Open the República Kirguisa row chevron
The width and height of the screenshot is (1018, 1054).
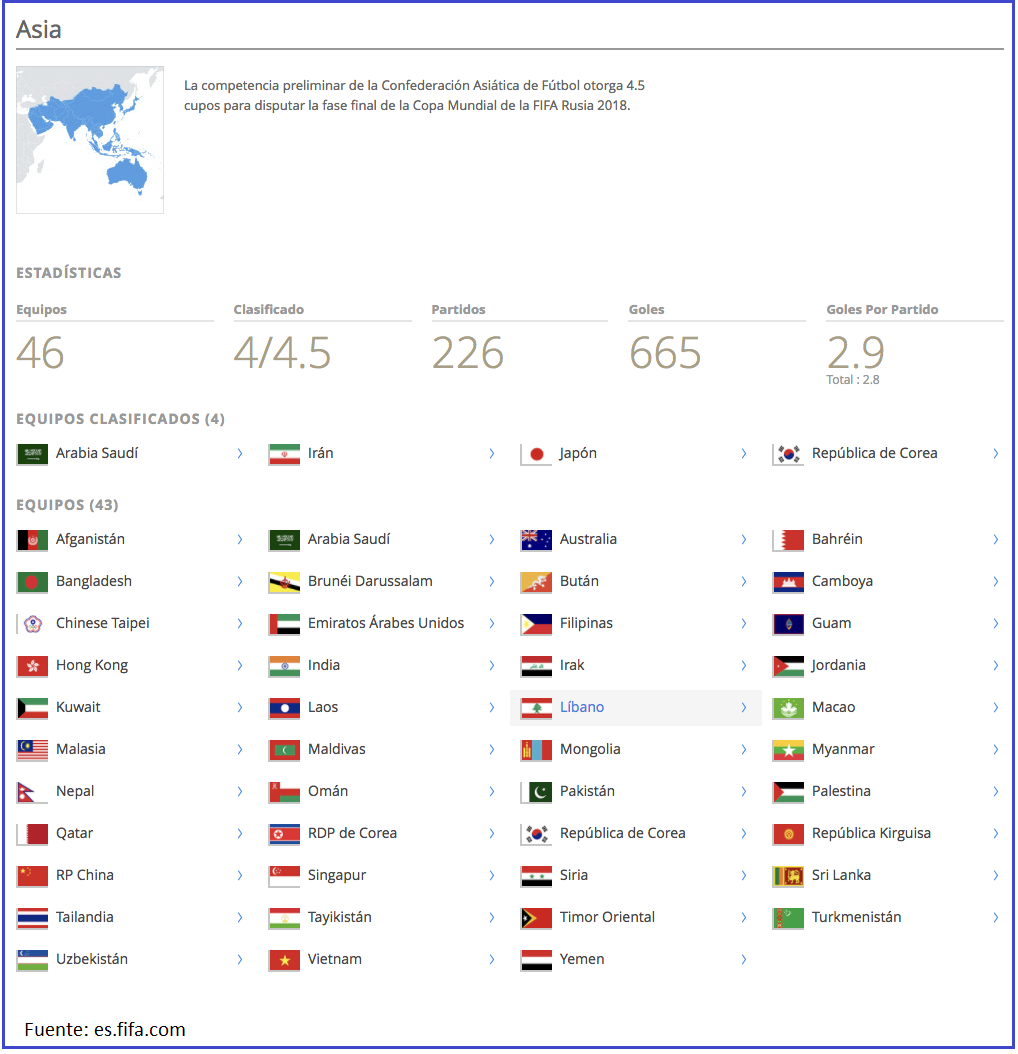[x=996, y=834]
